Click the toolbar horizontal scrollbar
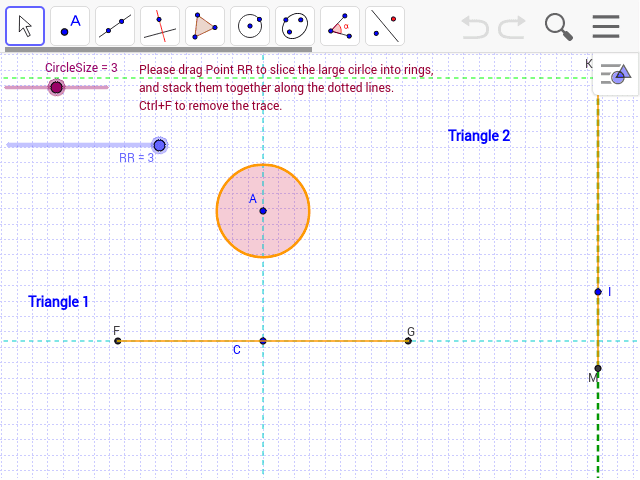This screenshot has width=640, height=480. coord(158,50)
